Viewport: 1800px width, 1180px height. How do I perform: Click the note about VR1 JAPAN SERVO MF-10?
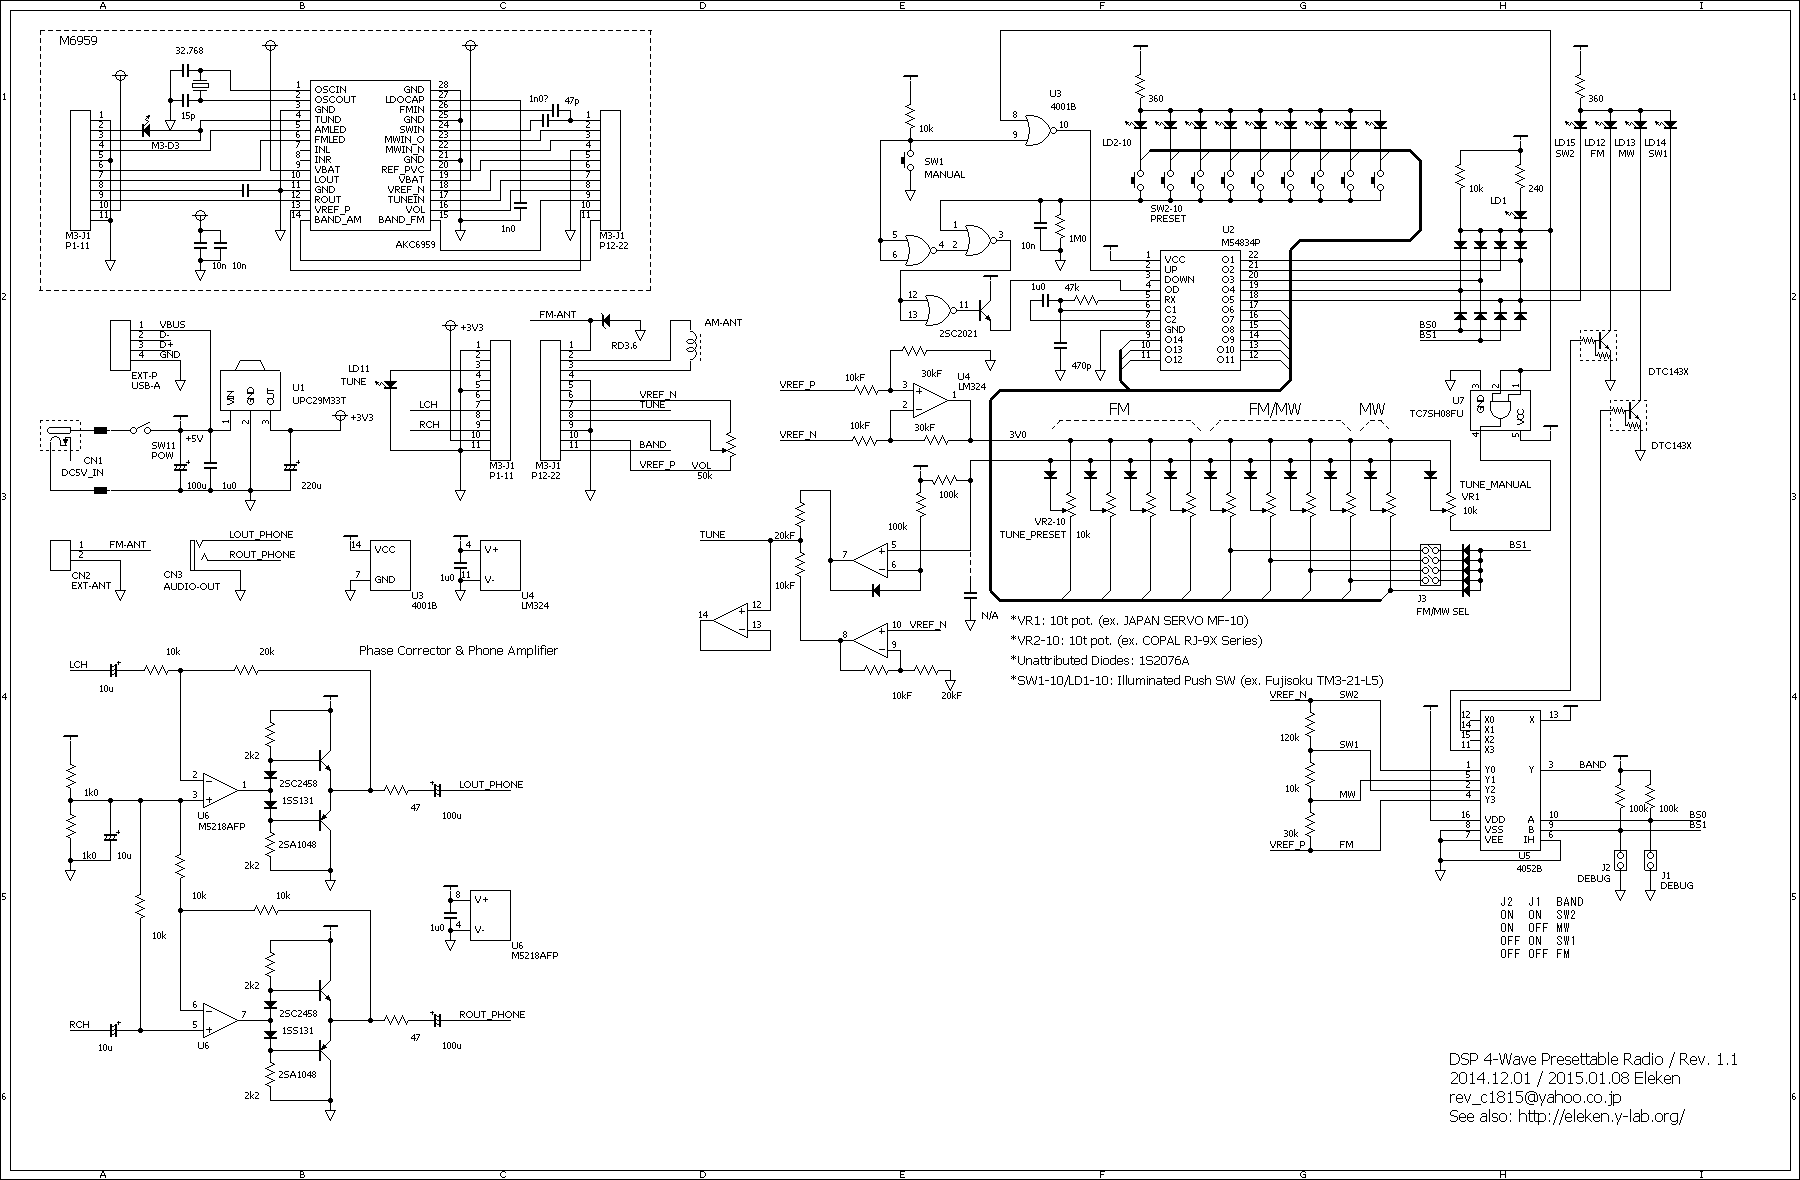click(x=1129, y=620)
